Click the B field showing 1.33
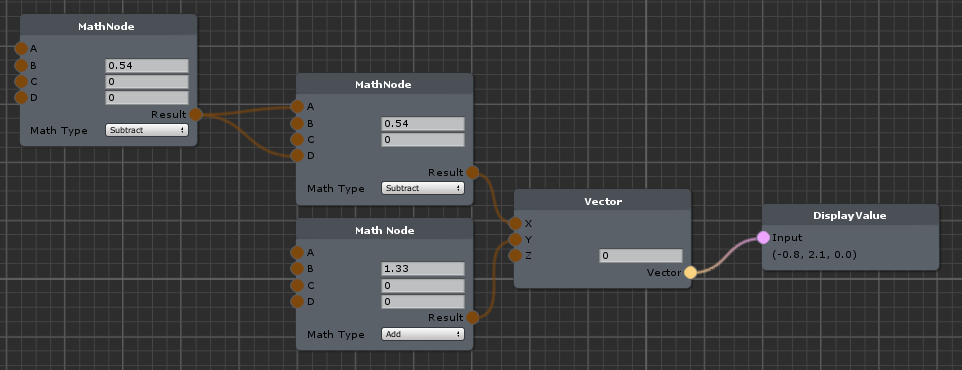 click(x=423, y=269)
